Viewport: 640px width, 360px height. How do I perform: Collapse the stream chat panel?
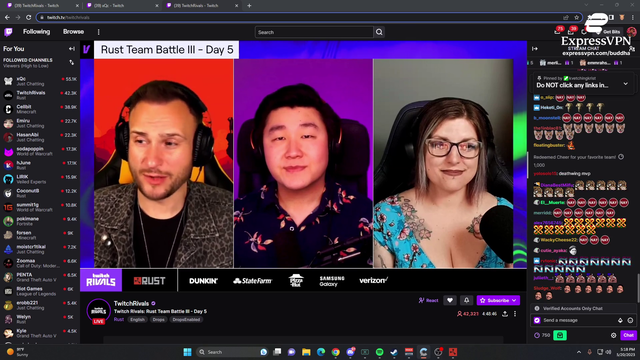point(535,49)
